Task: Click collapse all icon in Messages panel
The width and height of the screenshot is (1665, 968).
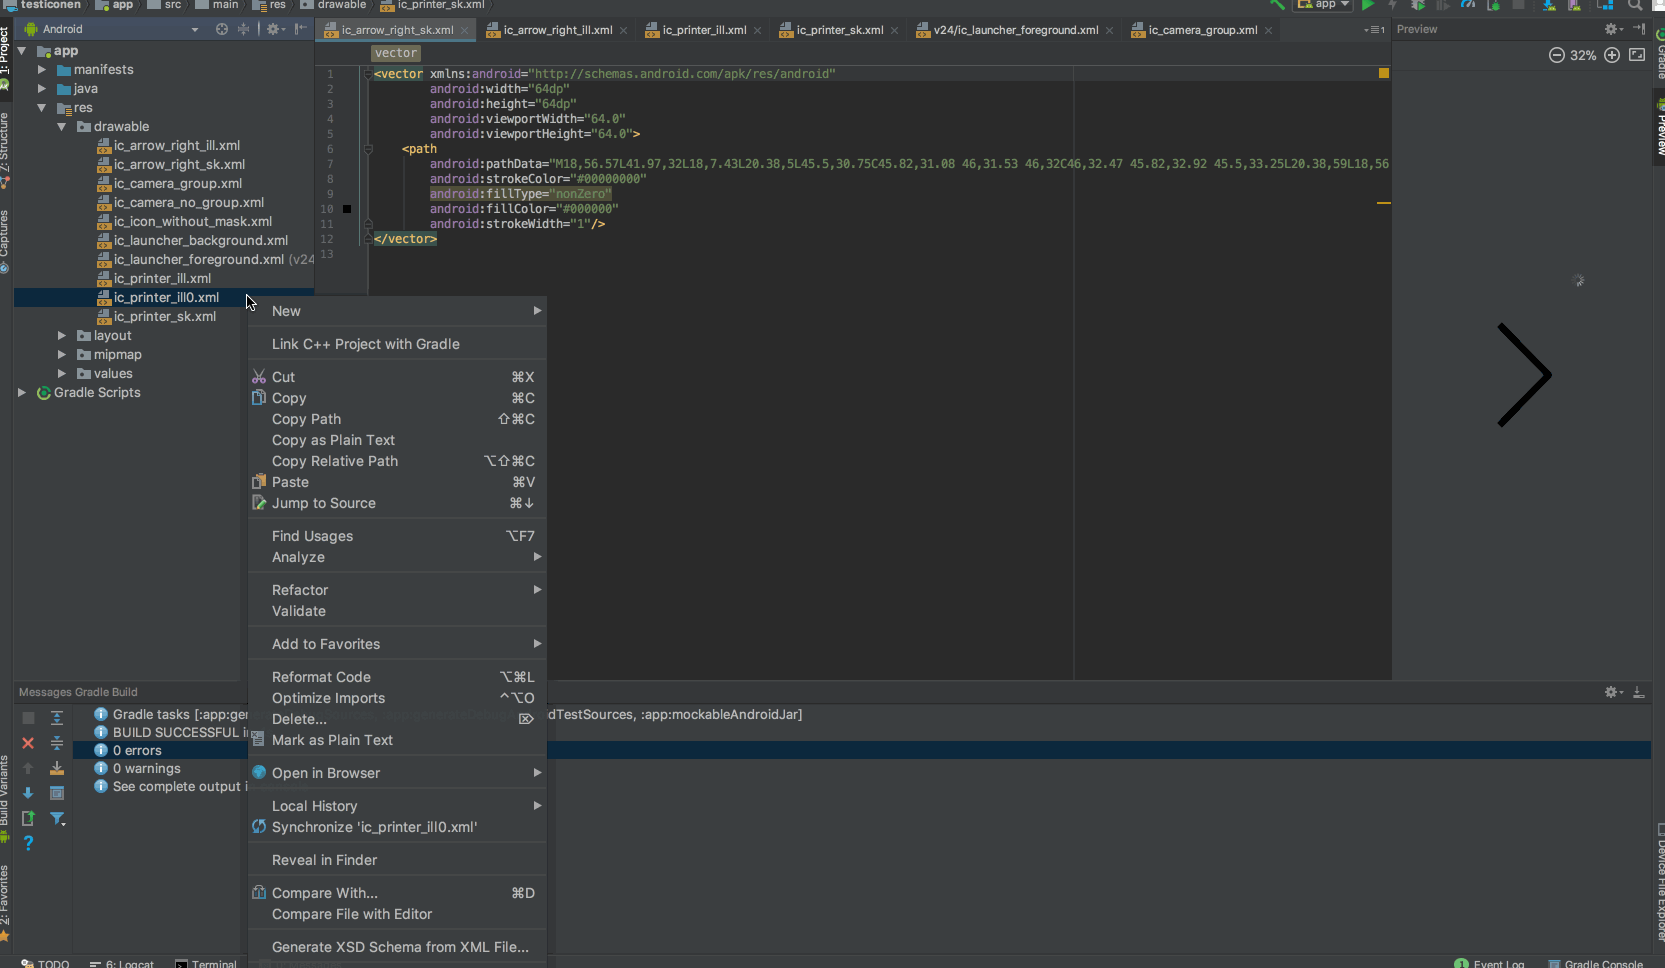Action: click(57, 743)
